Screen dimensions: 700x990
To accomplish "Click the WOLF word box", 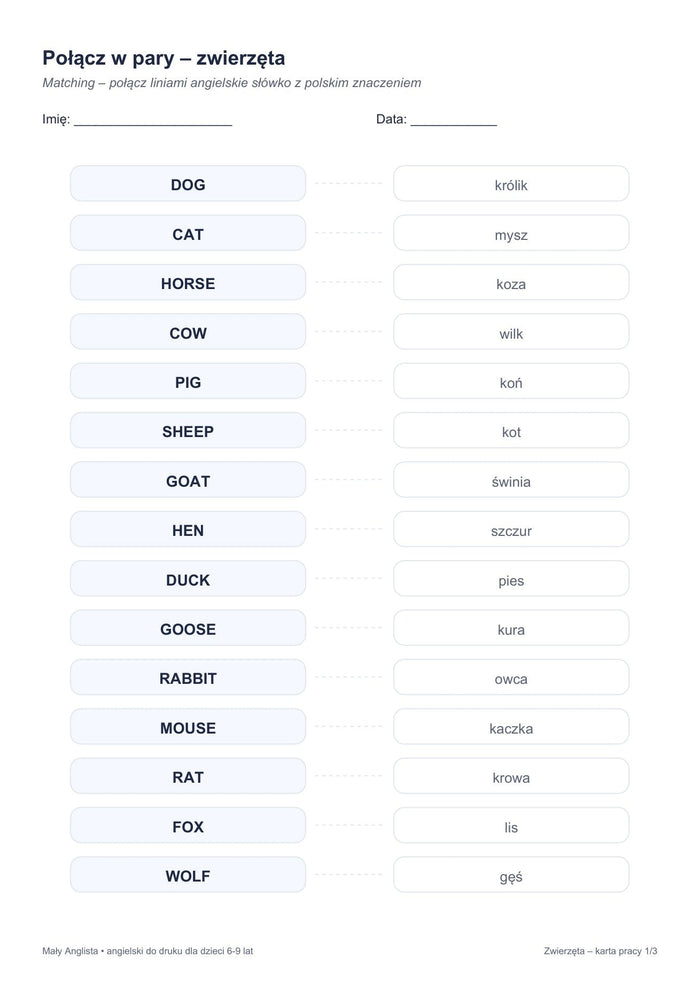I will click(x=188, y=875).
